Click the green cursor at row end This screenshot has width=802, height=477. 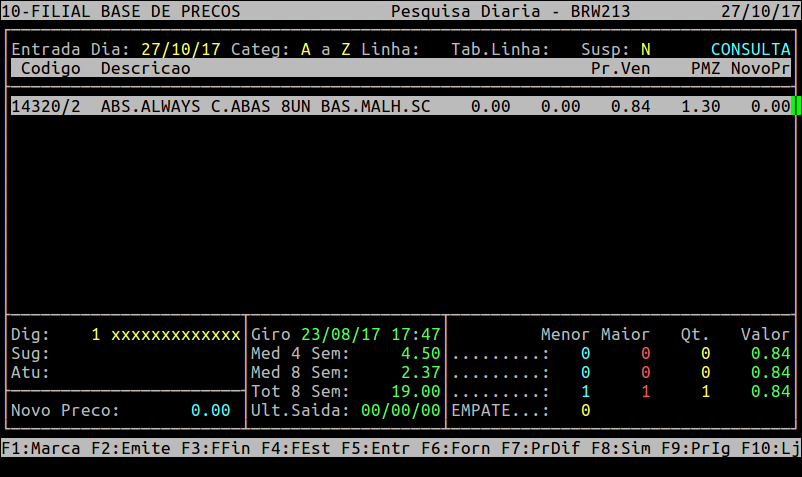796,107
